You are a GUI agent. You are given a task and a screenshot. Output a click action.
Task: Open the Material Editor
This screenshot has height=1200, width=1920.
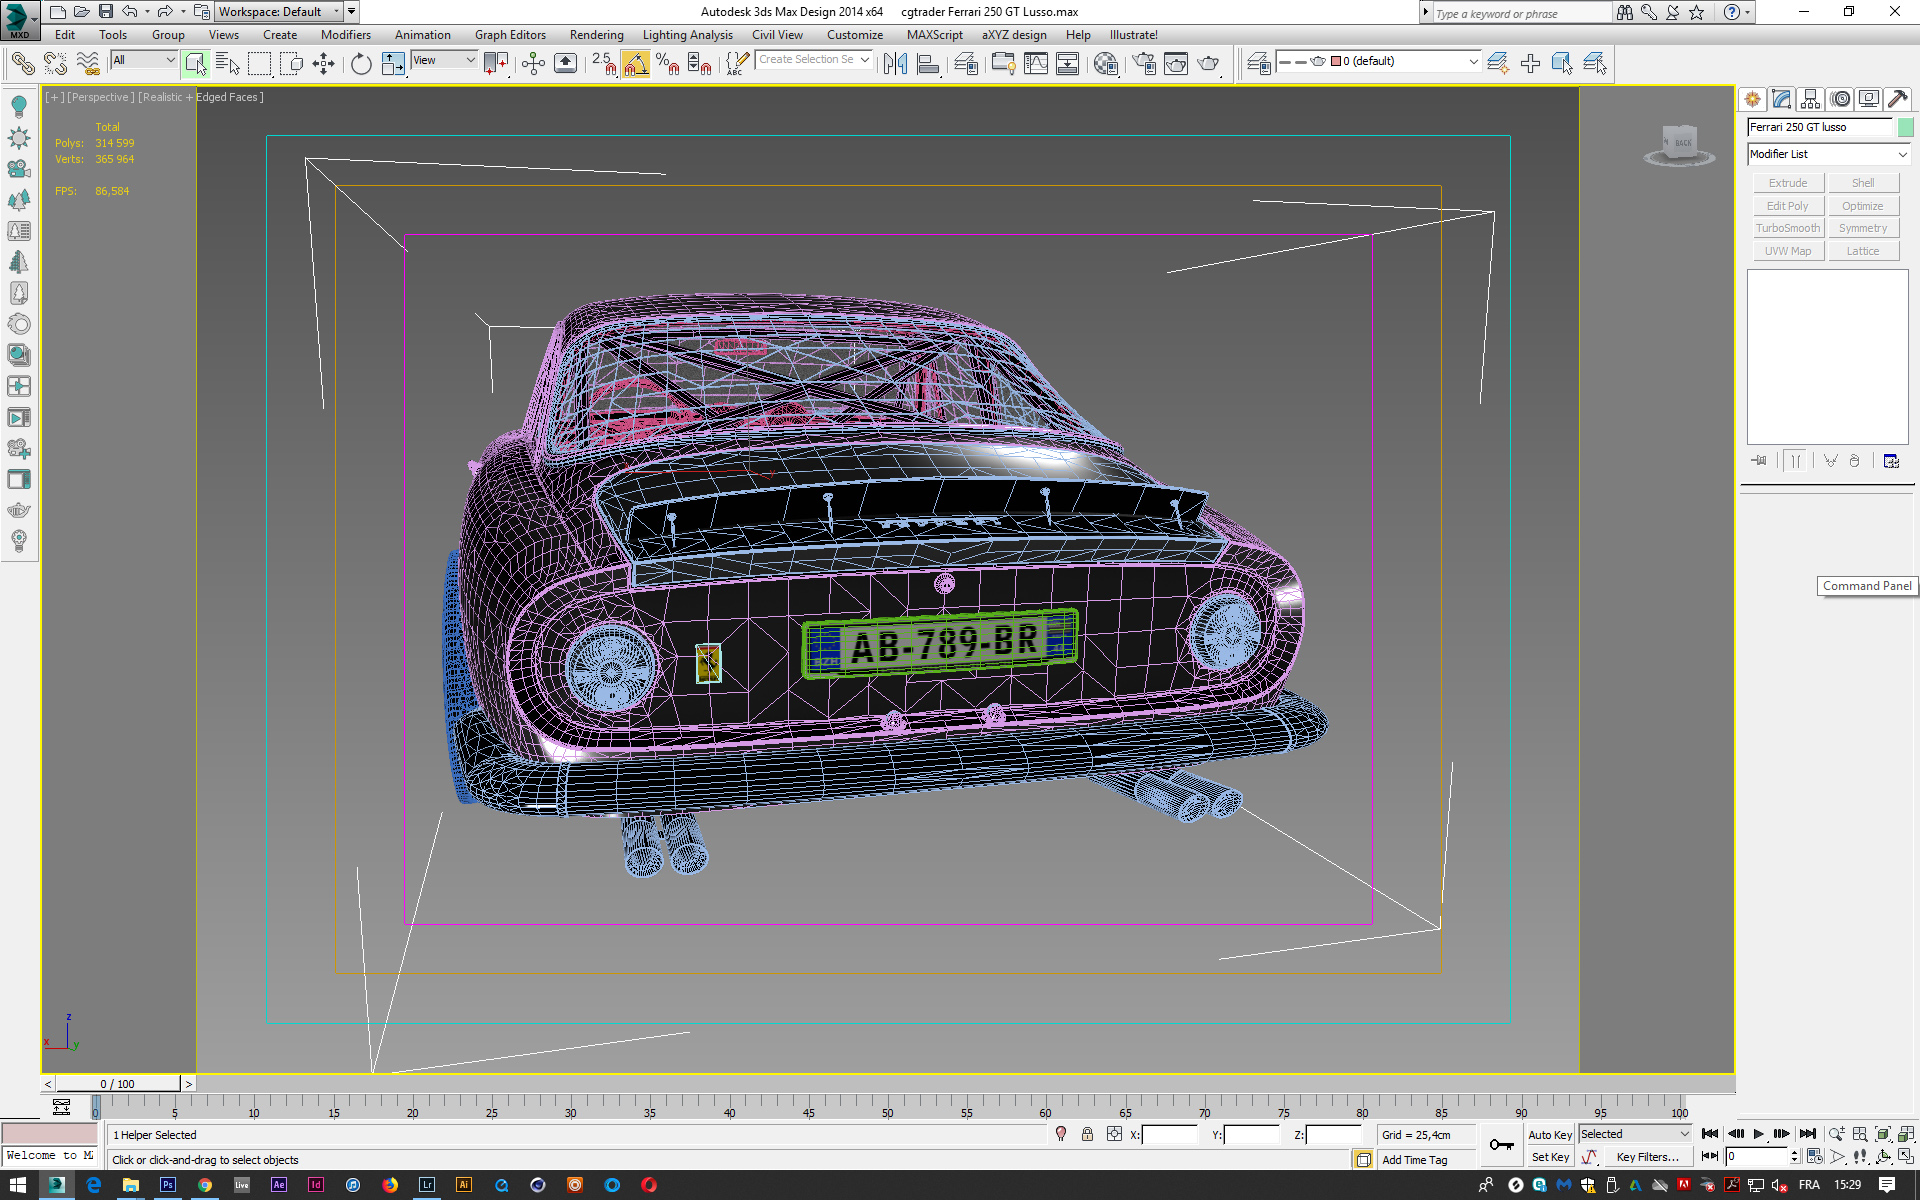point(1106,64)
